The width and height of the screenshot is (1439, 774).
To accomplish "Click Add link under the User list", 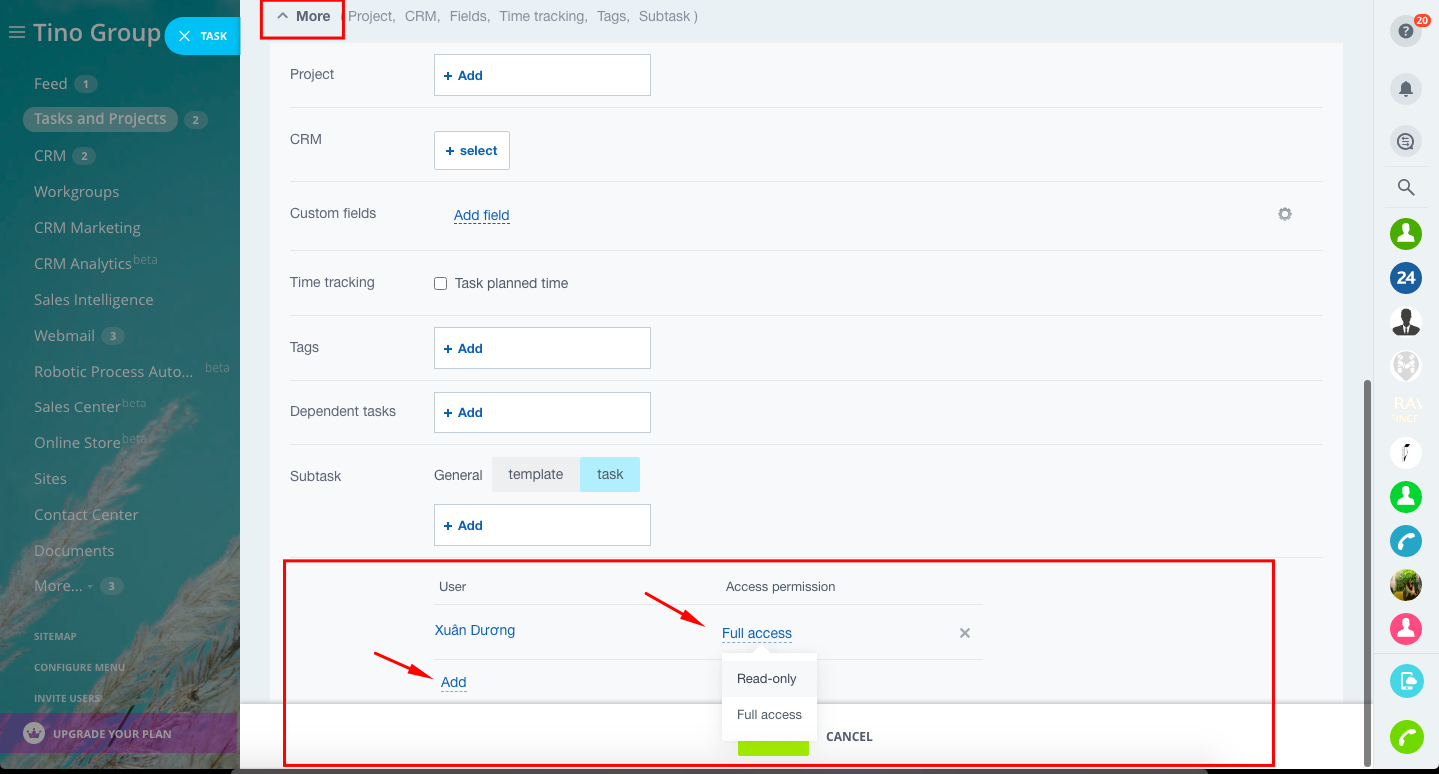I will (454, 682).
